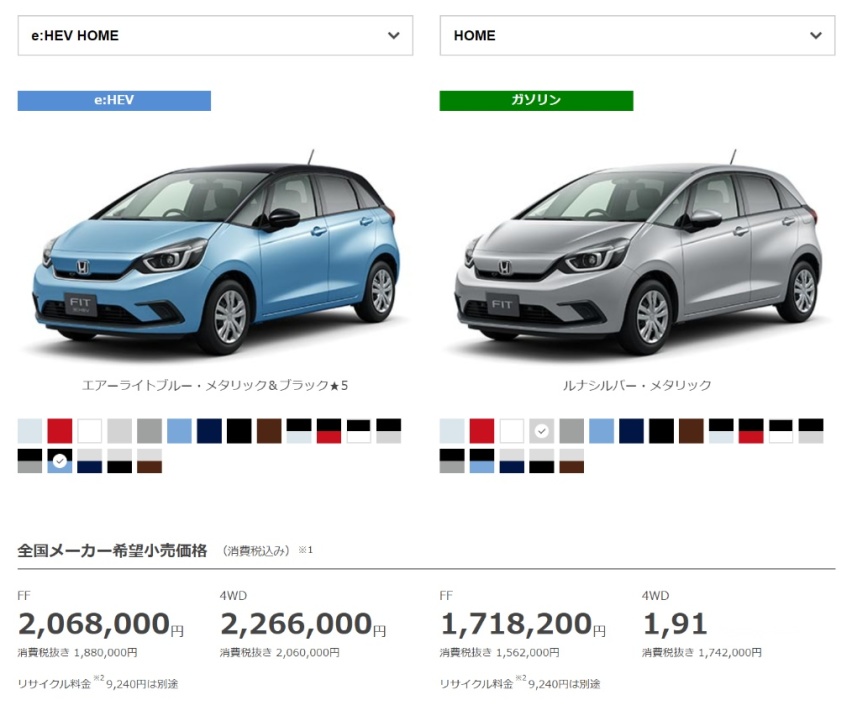The image size is (852, 716).
Task: Select silver-over-navy two-tone swatch for e:HEV HOME
Action: coord(90,461)
